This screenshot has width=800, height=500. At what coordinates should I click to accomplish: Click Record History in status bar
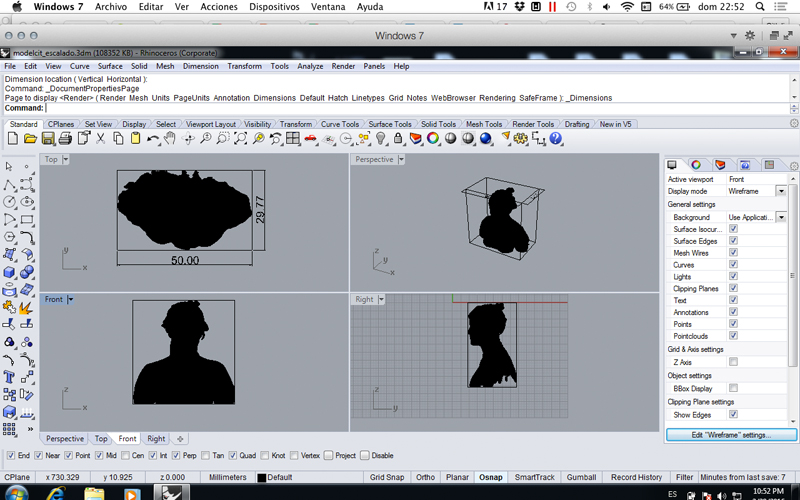pos(636,478)
